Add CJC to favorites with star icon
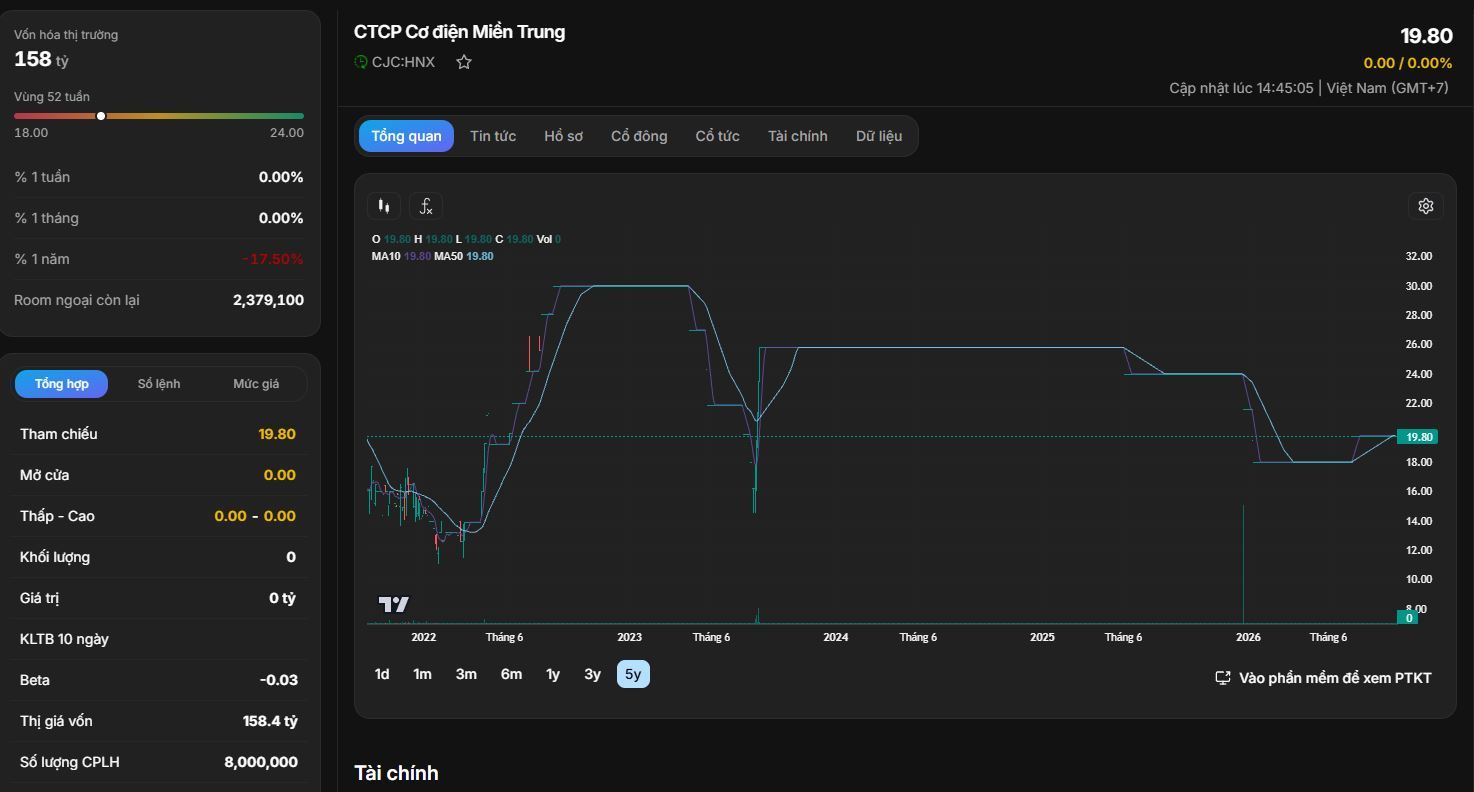This screenshot has height=792, width=1474. (464, 62)
